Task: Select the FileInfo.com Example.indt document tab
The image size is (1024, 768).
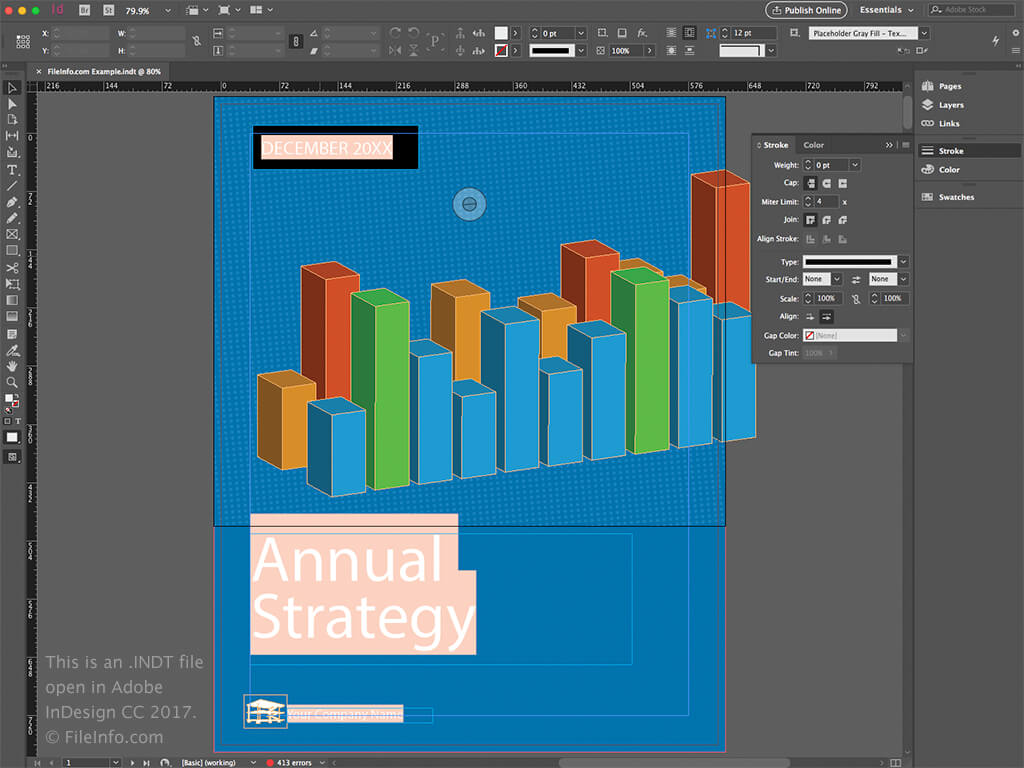Action: point(104,71)
